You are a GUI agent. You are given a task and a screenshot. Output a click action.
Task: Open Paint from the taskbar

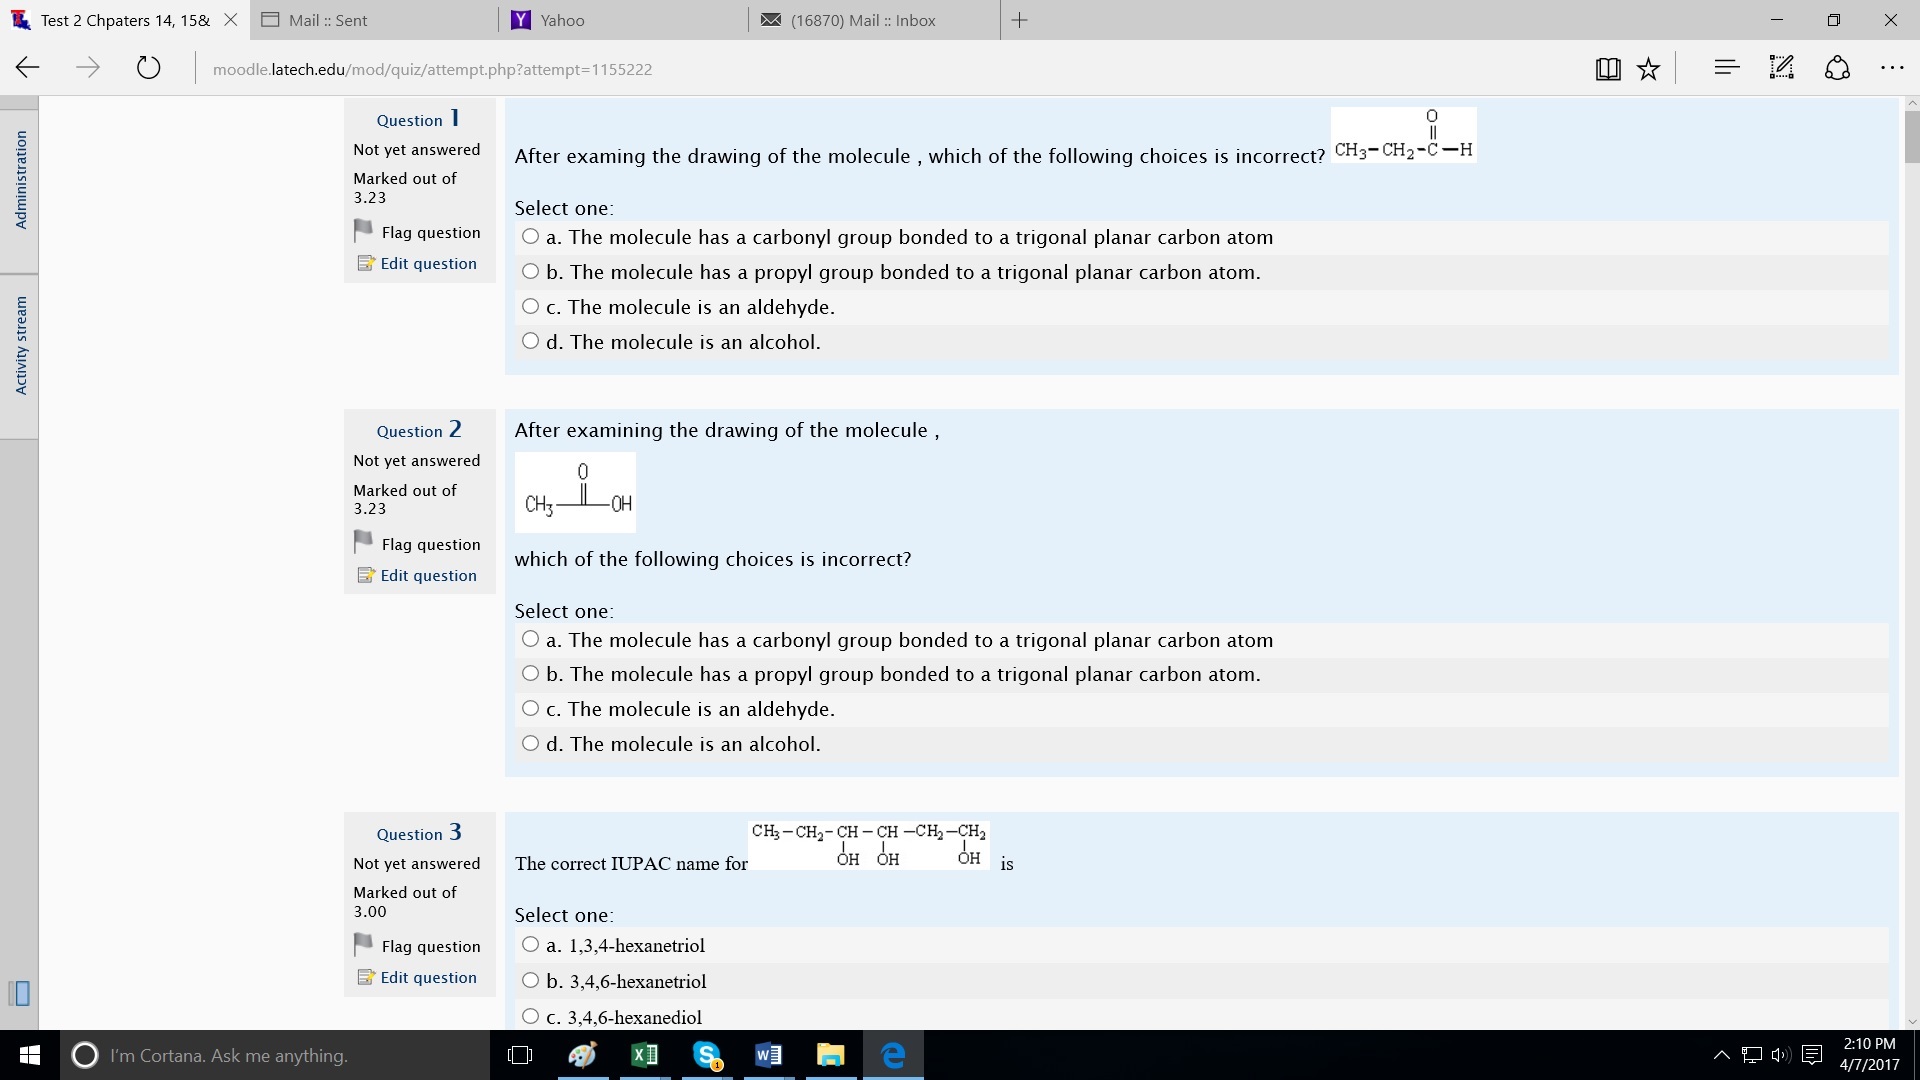click(582, 1055)
